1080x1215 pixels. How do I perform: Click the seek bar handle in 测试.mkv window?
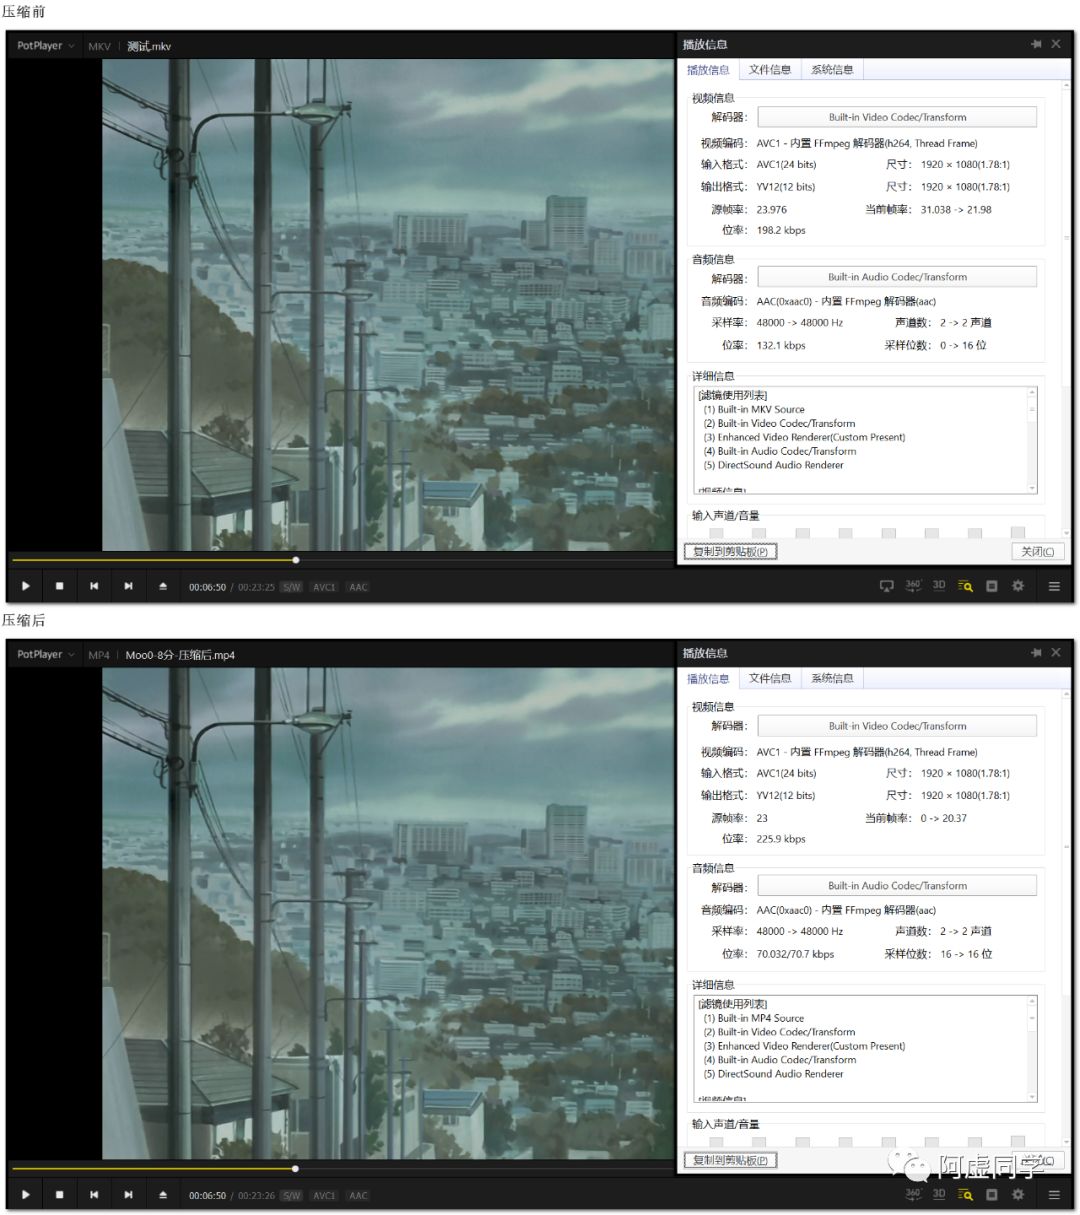pos(296,560)
